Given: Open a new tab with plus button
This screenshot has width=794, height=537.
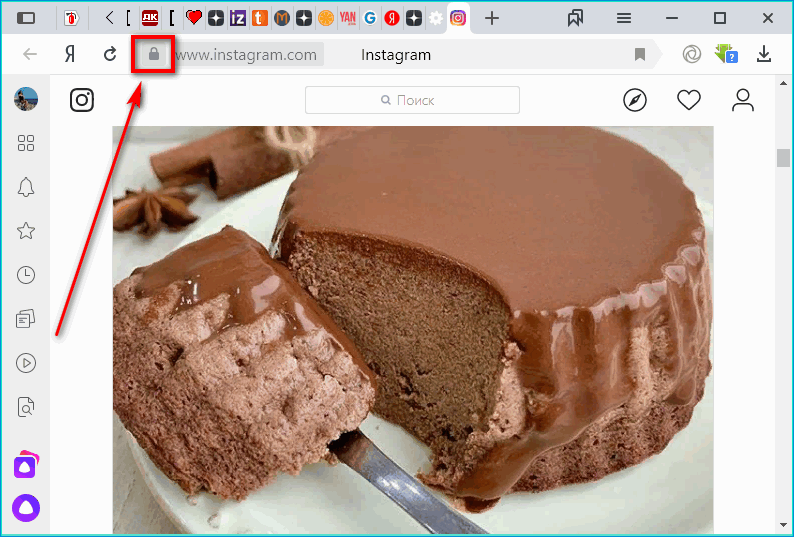Looking at the screenshot, I should tap(491, 18).
